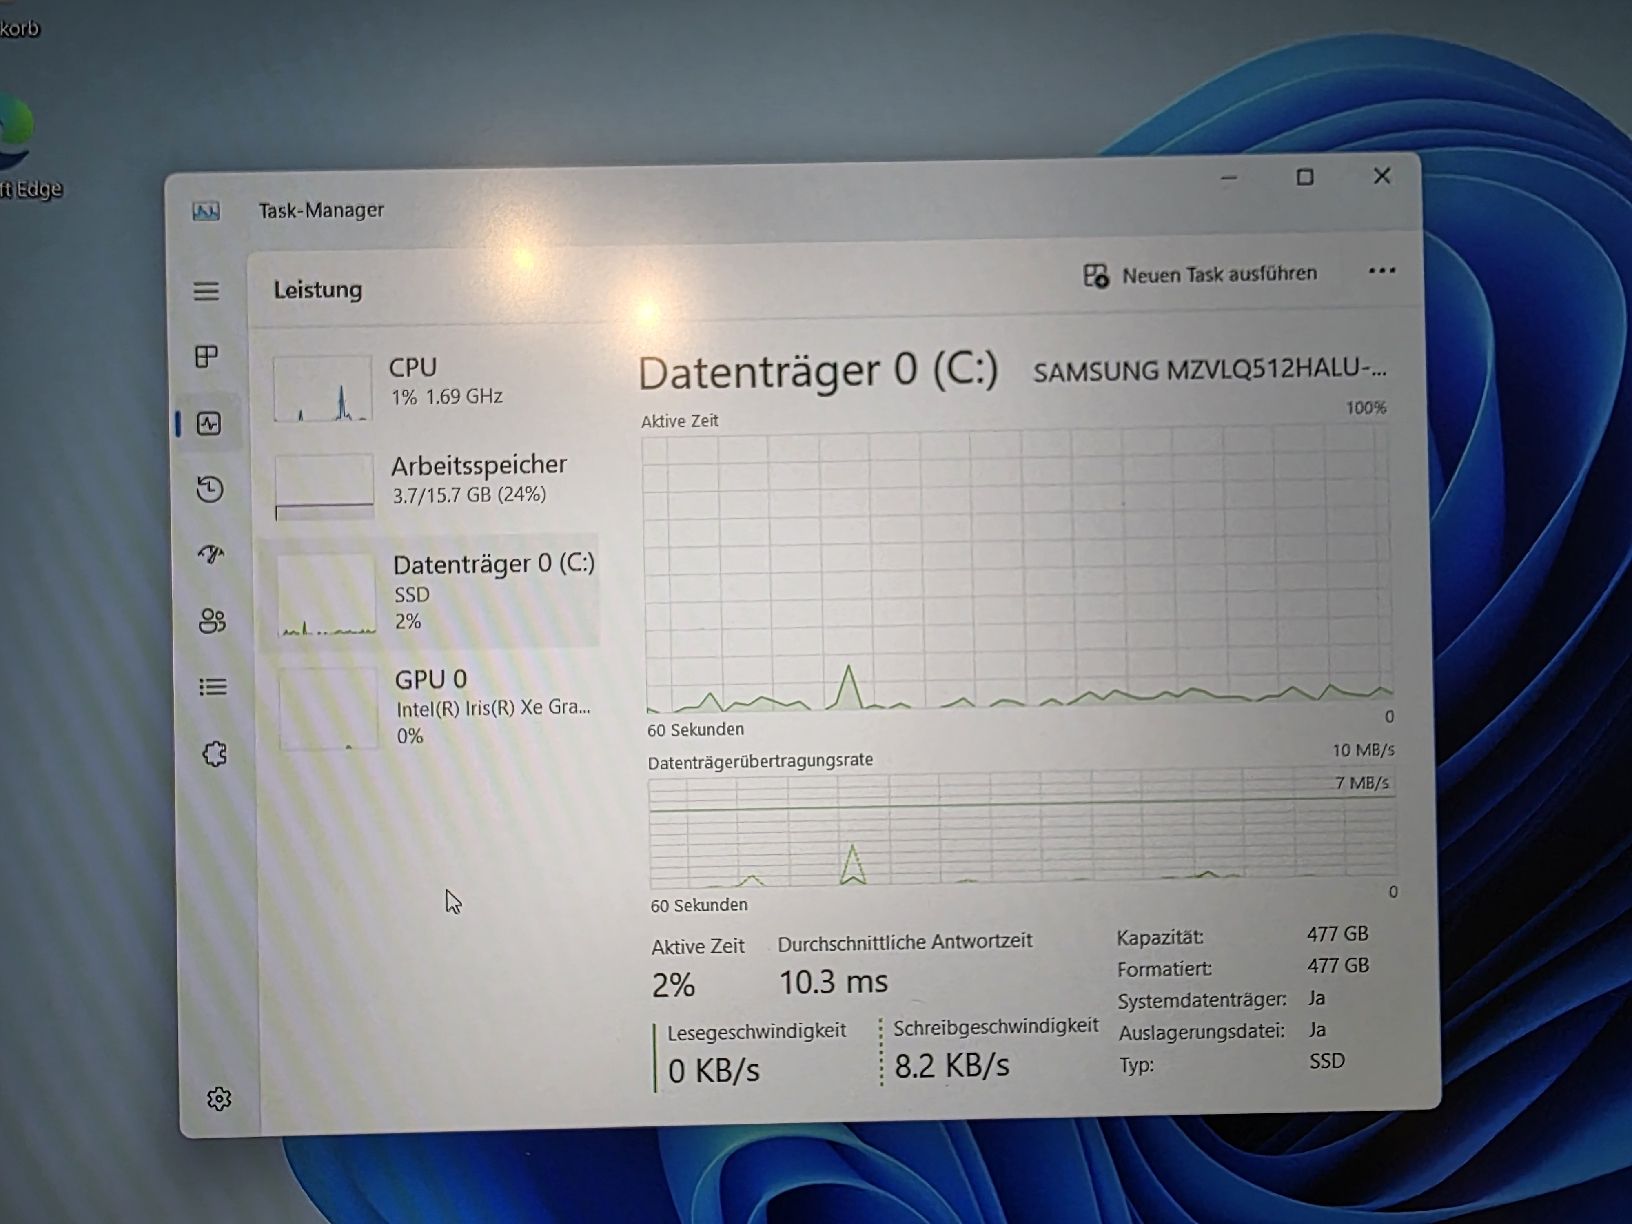Minimize the Task-Manager window

click(x=1229, y=178)
